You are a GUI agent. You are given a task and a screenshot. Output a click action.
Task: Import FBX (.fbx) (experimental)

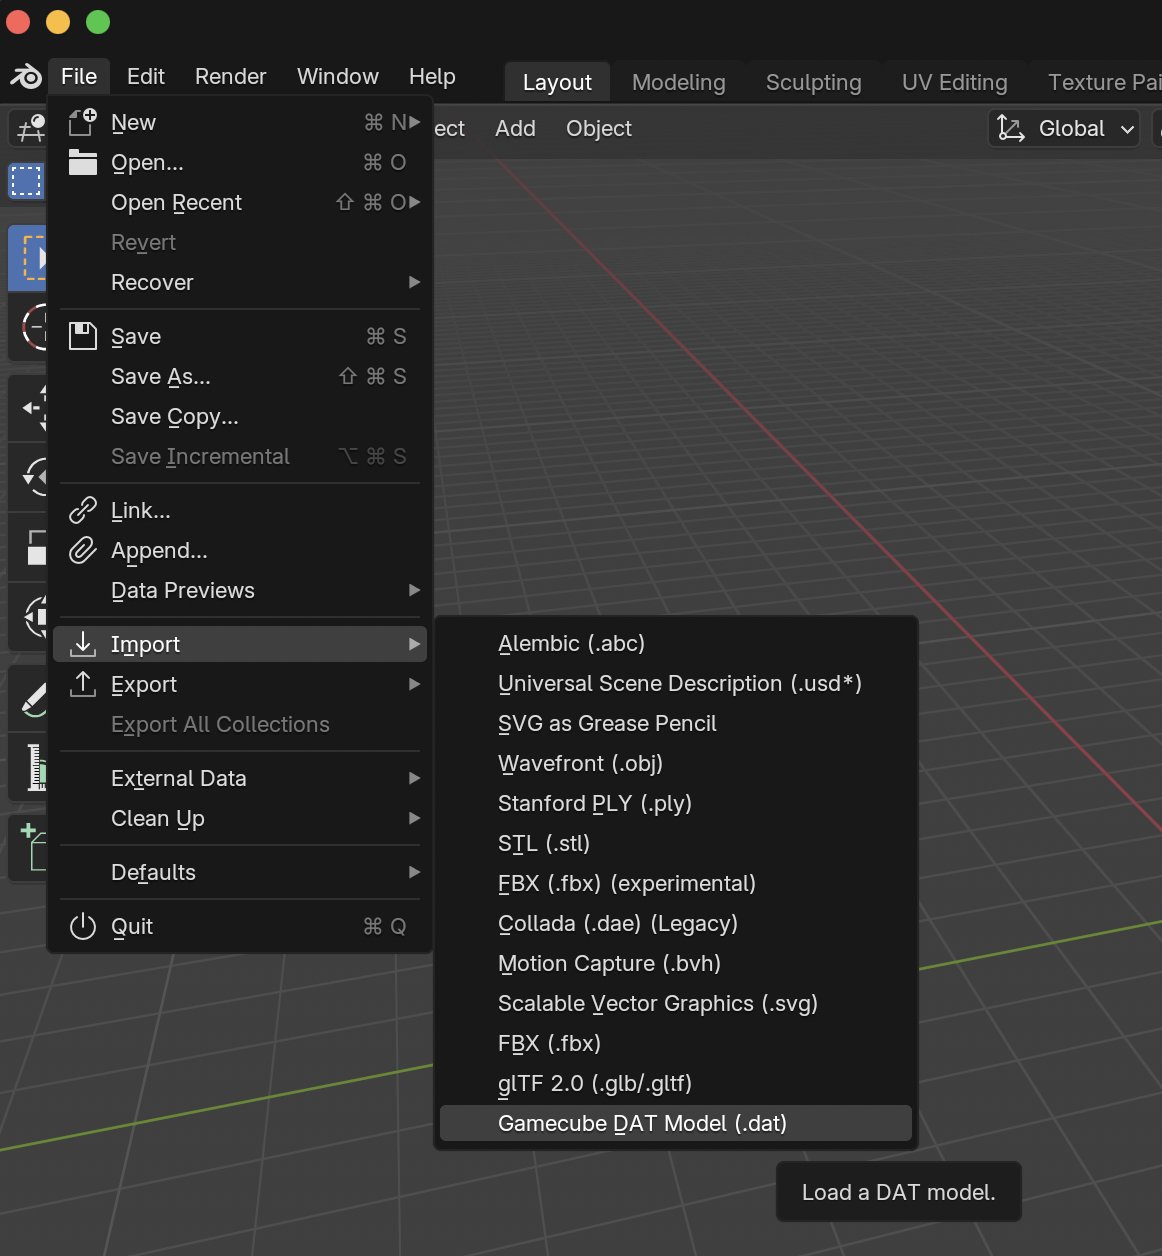tap(676, 883)
